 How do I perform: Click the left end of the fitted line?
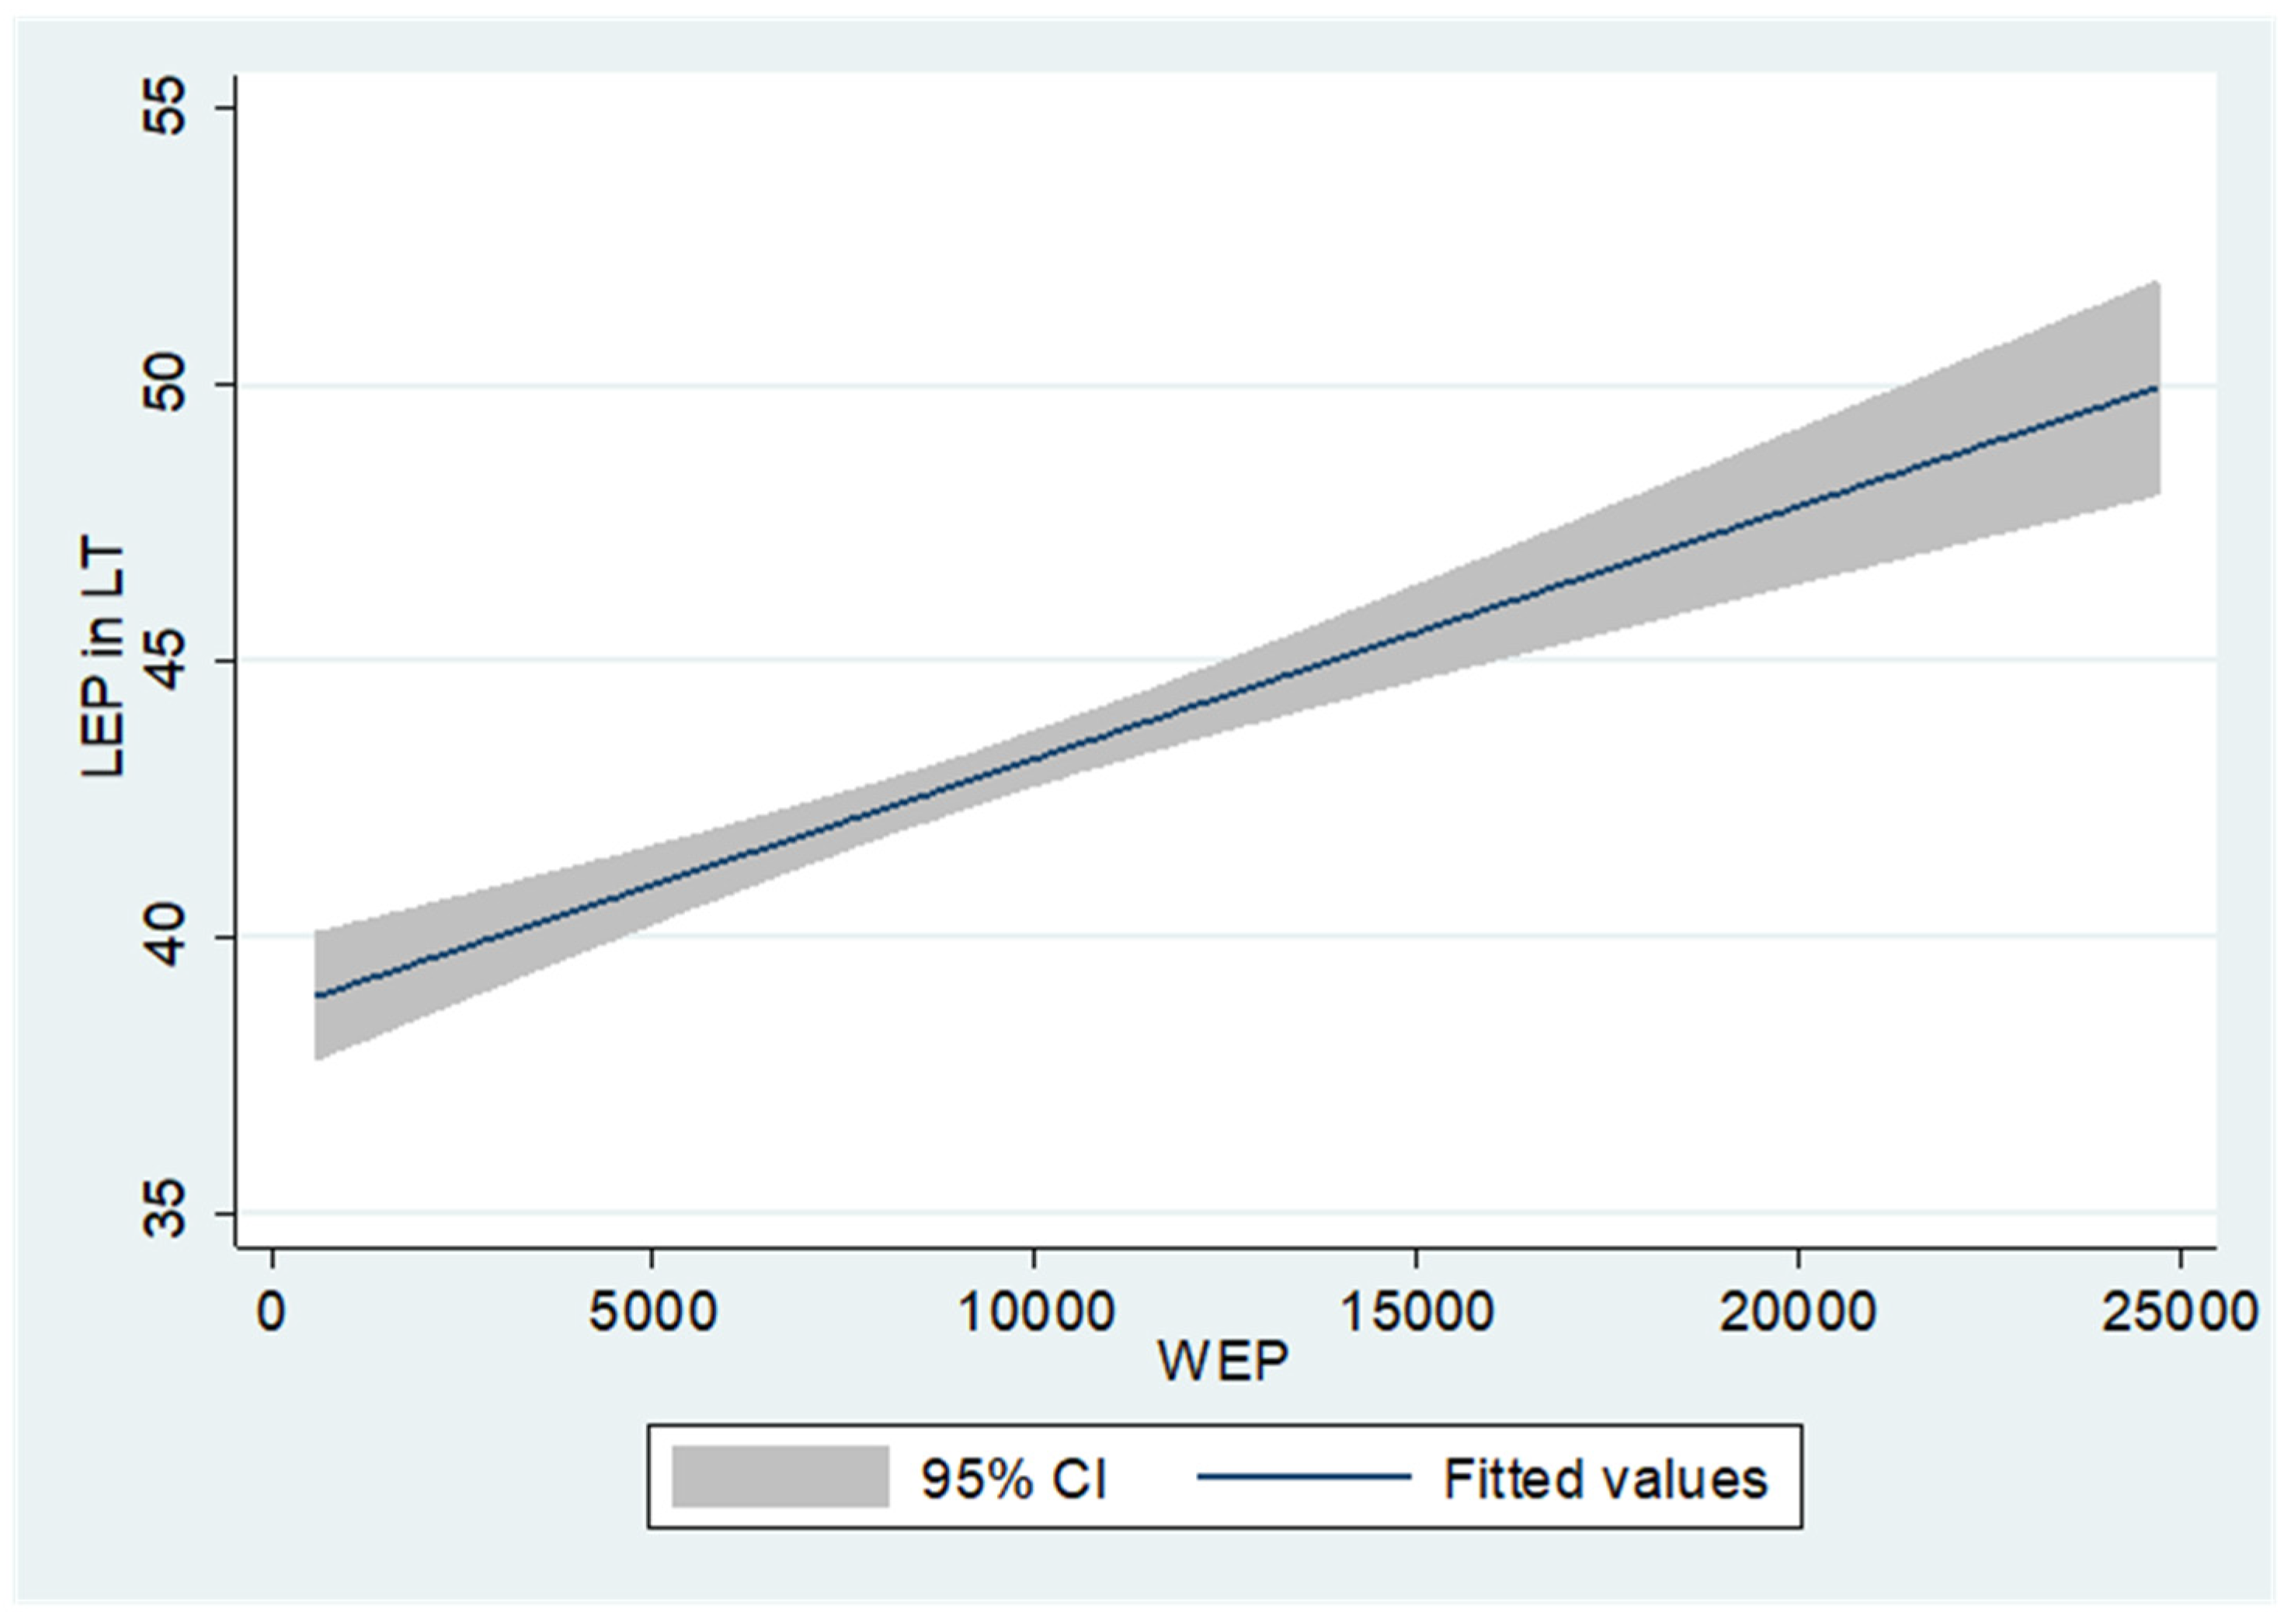coord(318,995)
